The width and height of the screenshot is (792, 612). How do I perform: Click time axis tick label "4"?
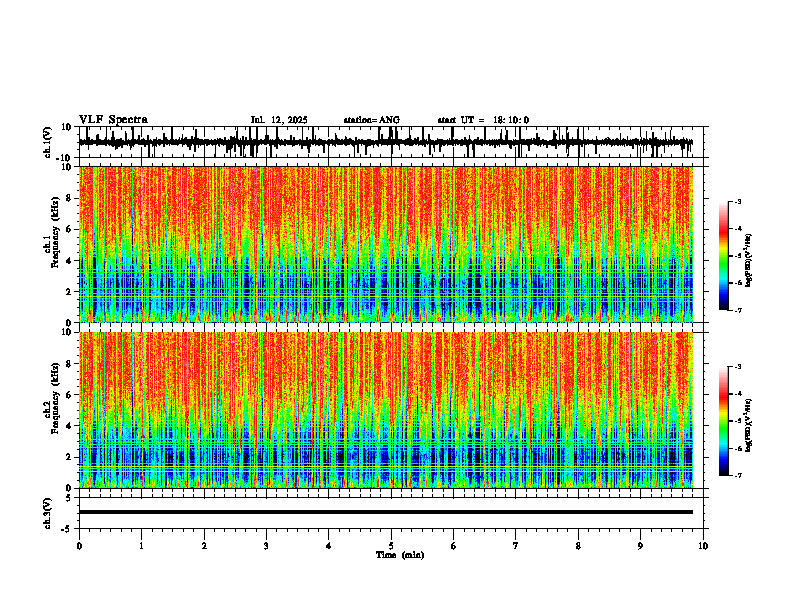point(329,546)
